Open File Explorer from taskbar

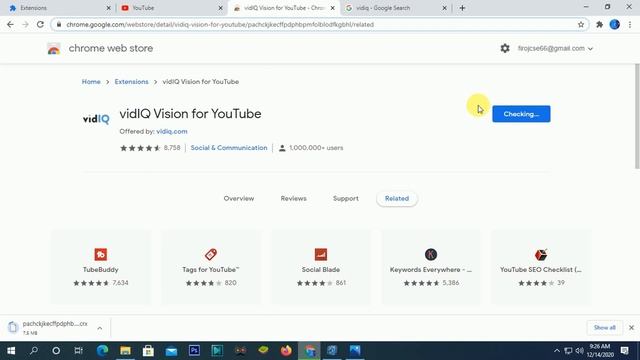click(125, 350)
